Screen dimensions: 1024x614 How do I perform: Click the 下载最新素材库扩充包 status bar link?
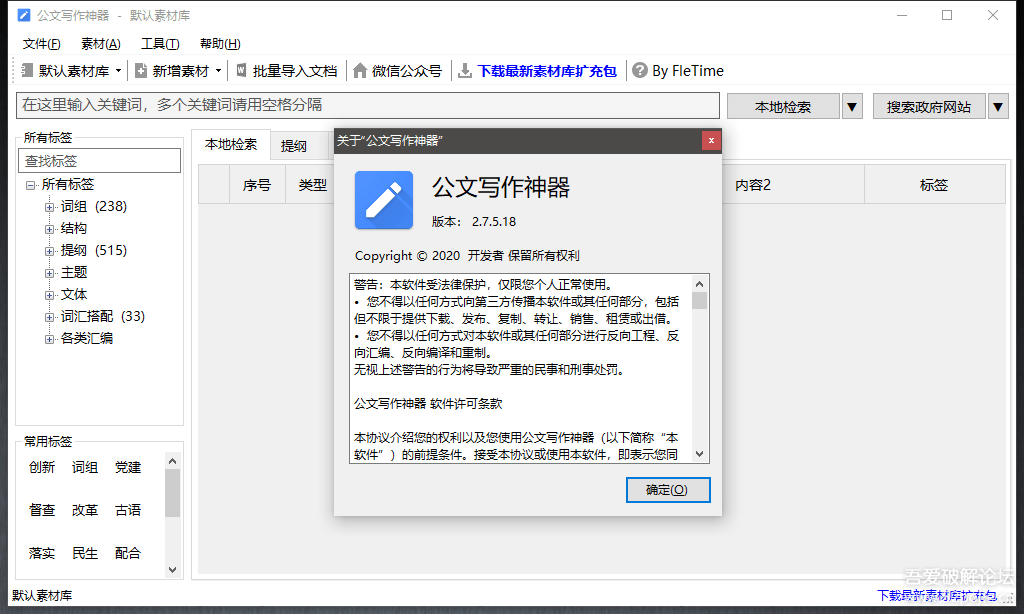[936, 595]
